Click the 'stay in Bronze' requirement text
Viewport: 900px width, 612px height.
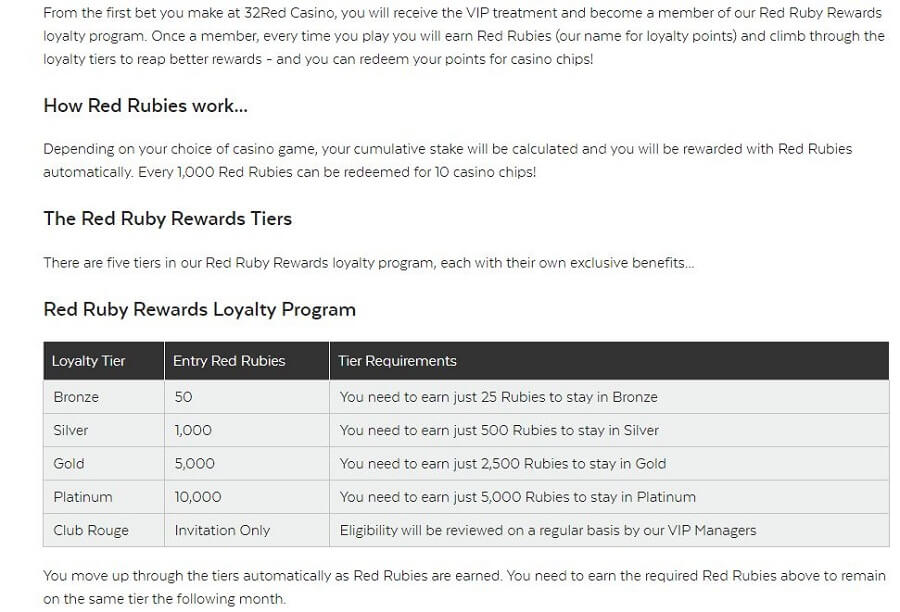pos(499,397)
